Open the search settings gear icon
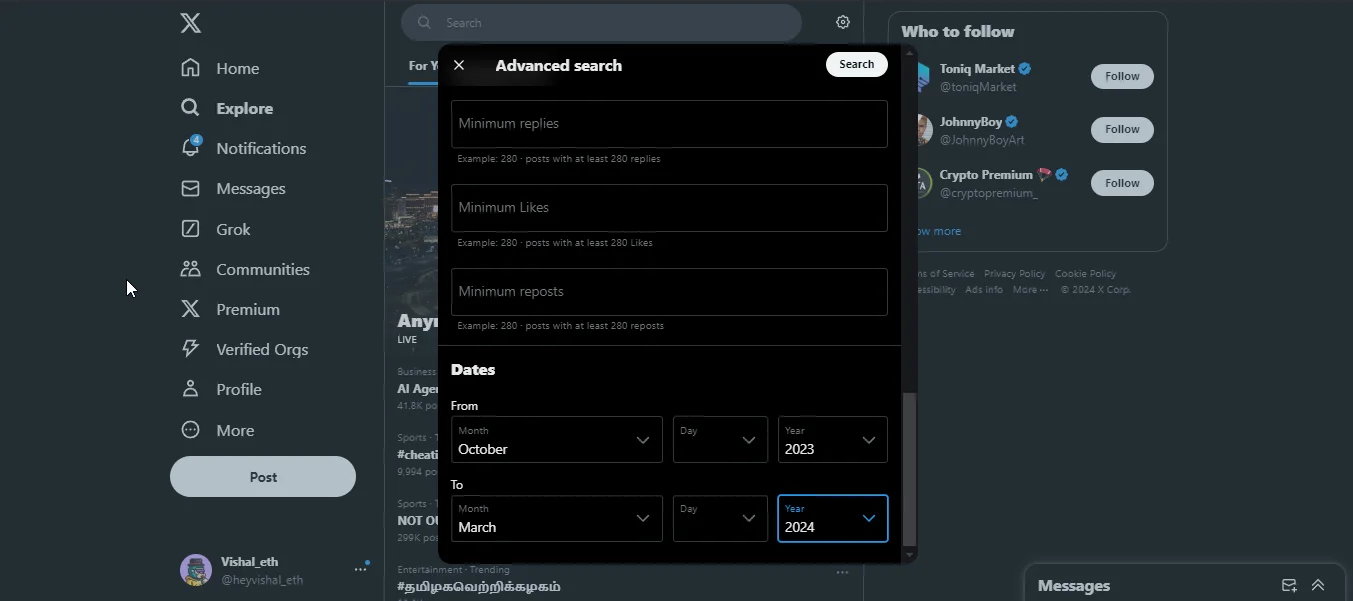This screenshot has width=1353, height=601. (842, 21)
